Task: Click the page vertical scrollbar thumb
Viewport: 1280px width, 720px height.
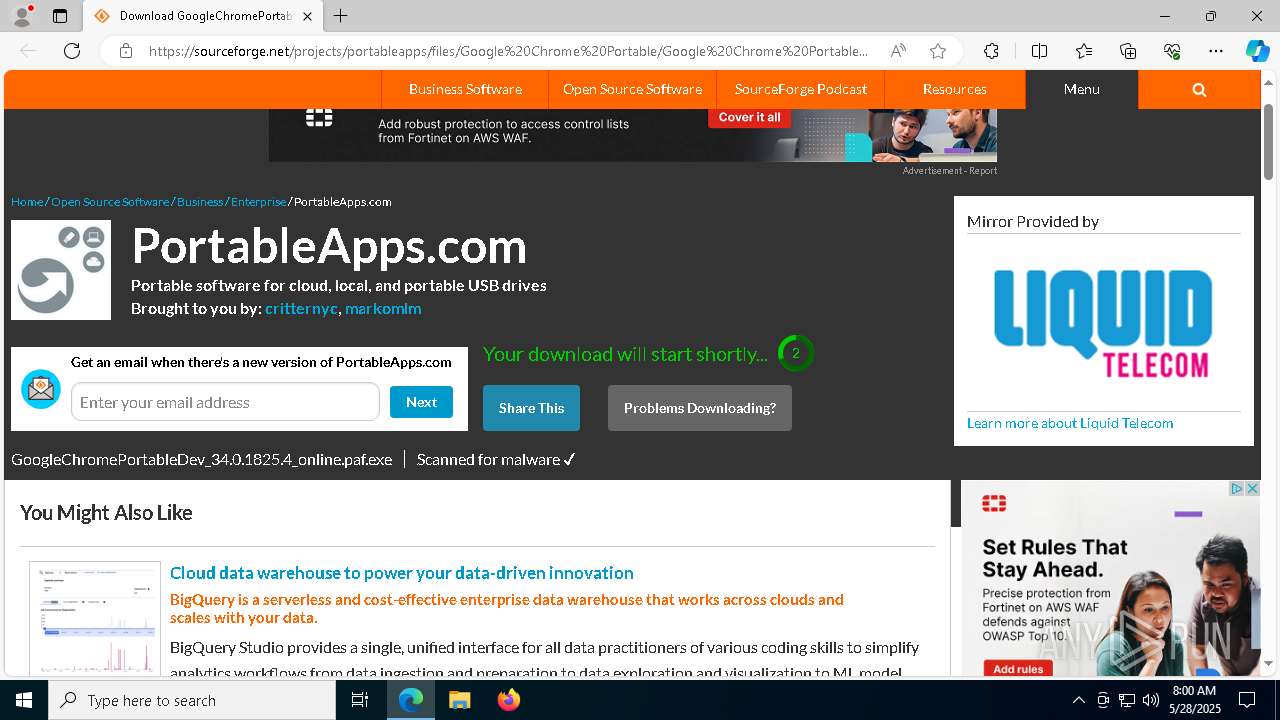Action: [x=1269, y=140]
